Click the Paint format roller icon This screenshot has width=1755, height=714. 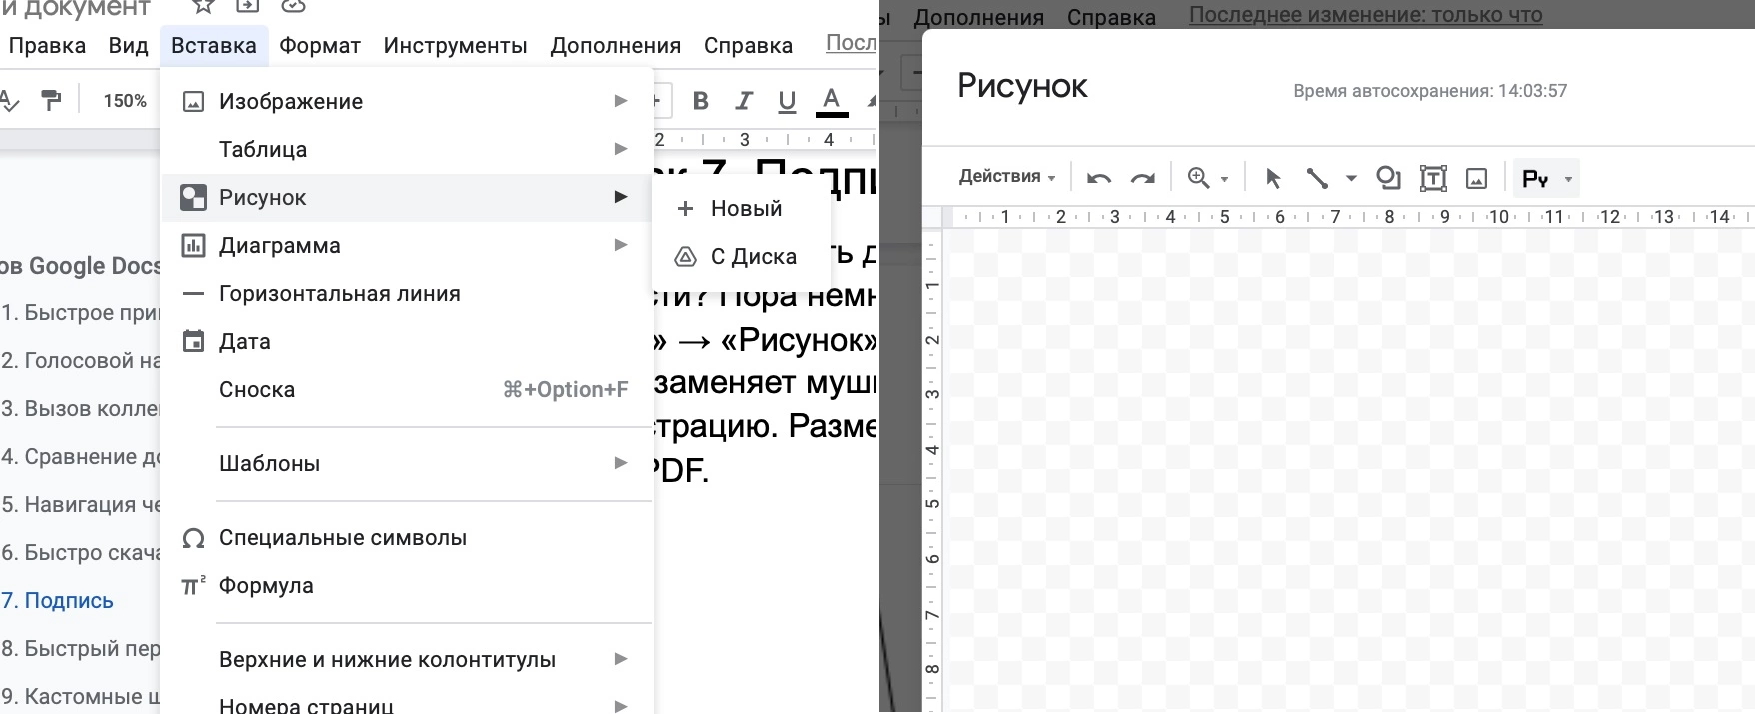(x=50, y=100)
